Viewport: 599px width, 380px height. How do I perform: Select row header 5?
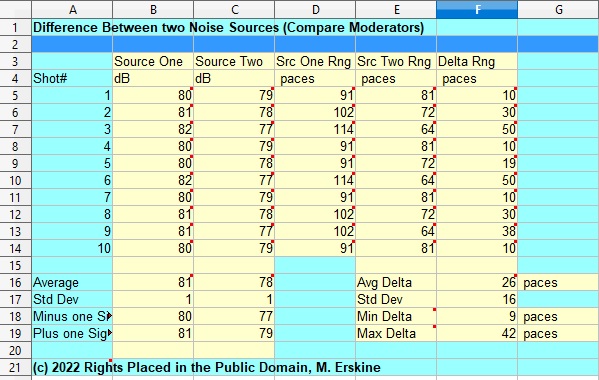tap(15, 95)
